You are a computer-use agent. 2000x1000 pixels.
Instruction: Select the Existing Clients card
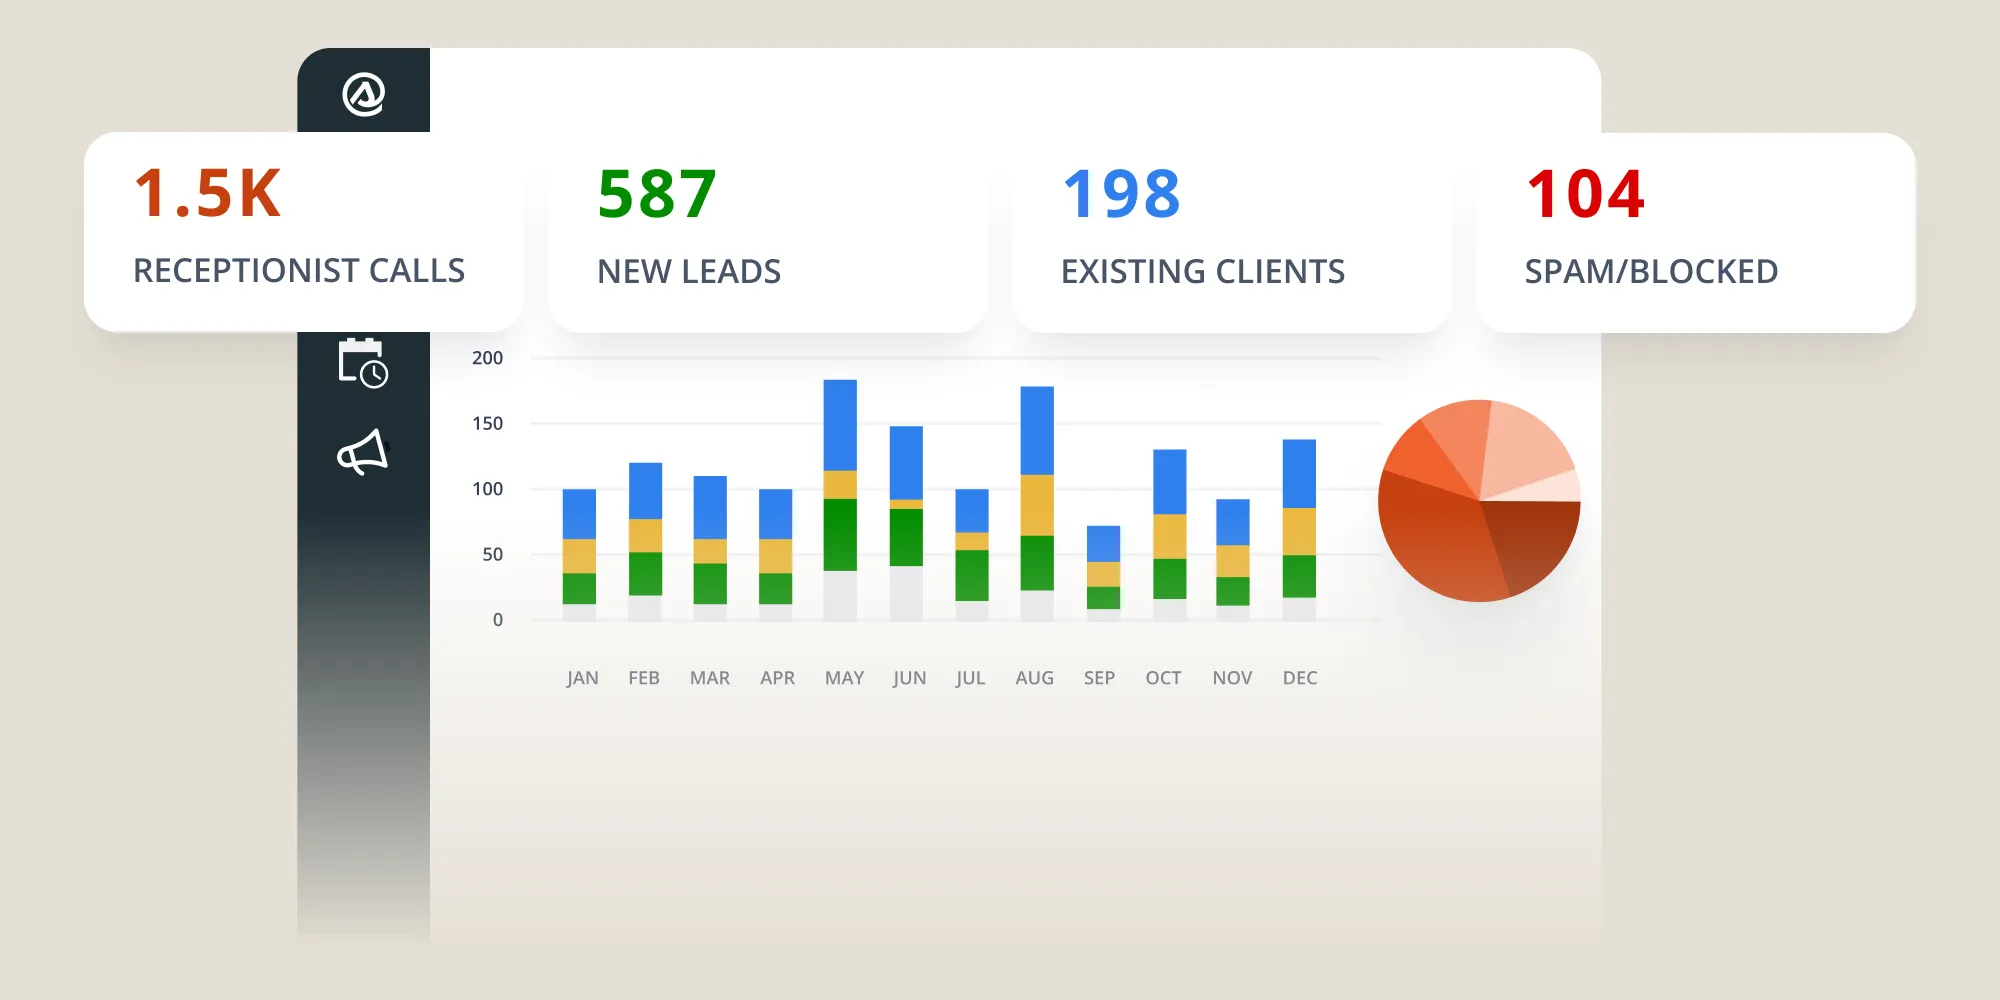point(1232,228)
